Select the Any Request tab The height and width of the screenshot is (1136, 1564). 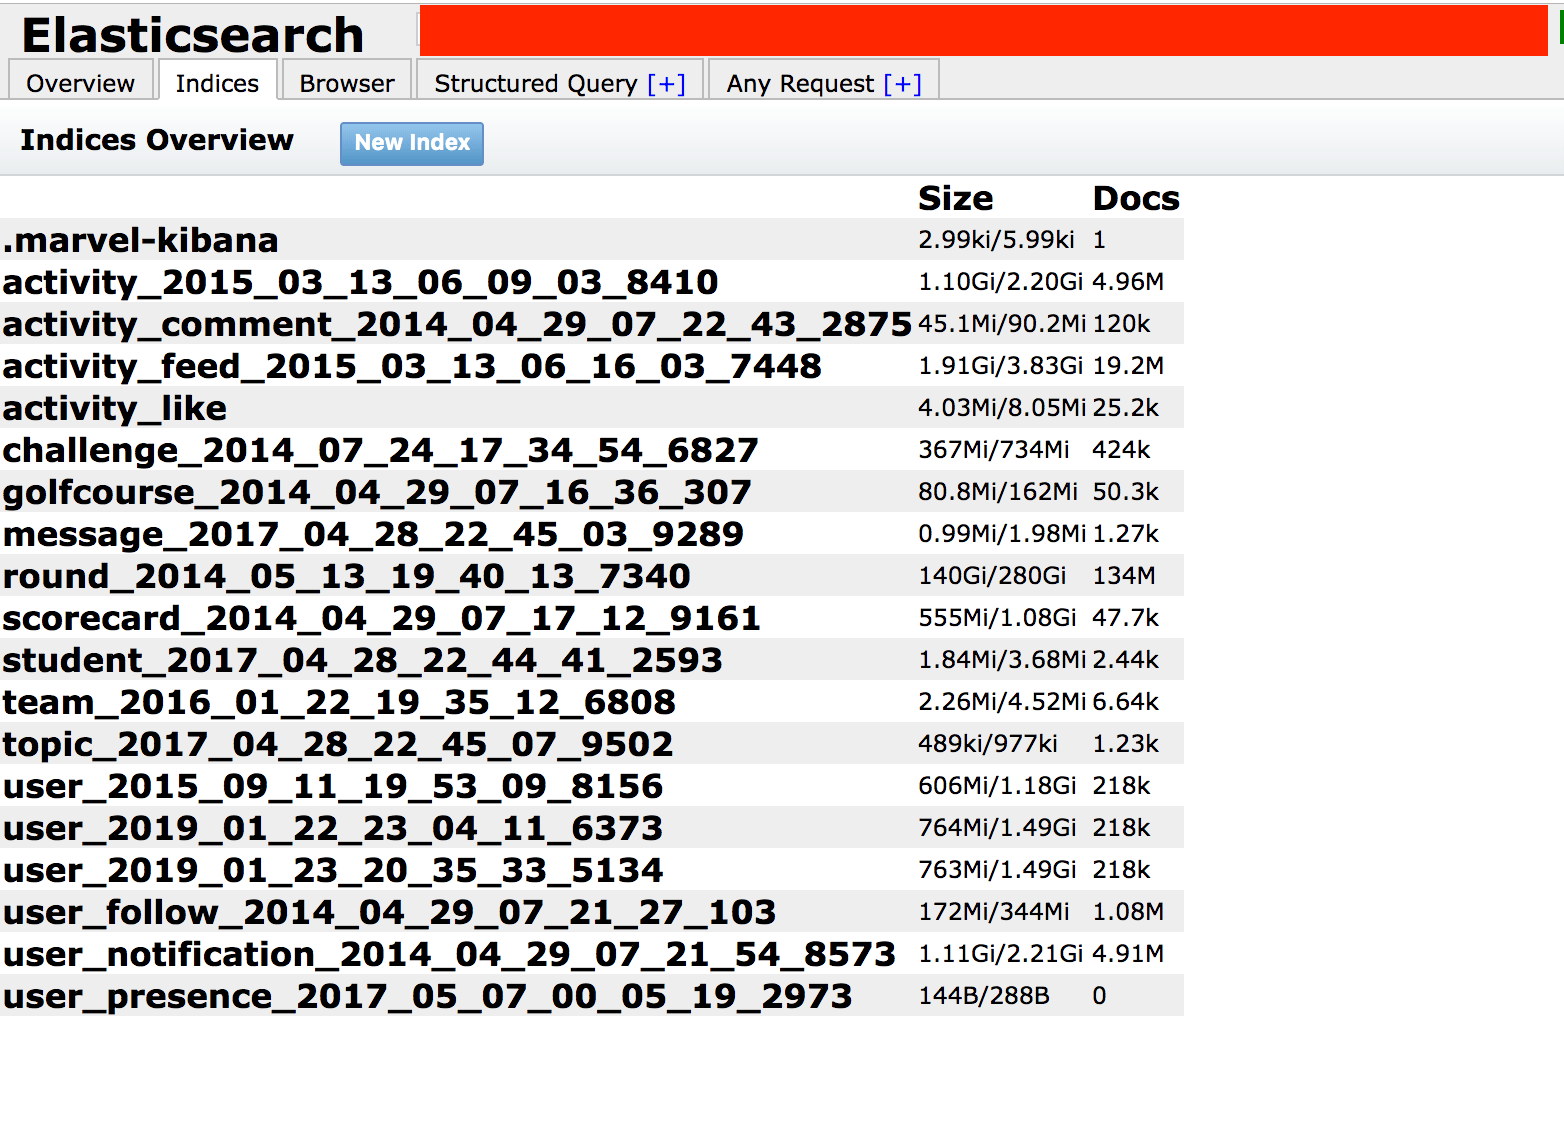[x=800, y=83]
